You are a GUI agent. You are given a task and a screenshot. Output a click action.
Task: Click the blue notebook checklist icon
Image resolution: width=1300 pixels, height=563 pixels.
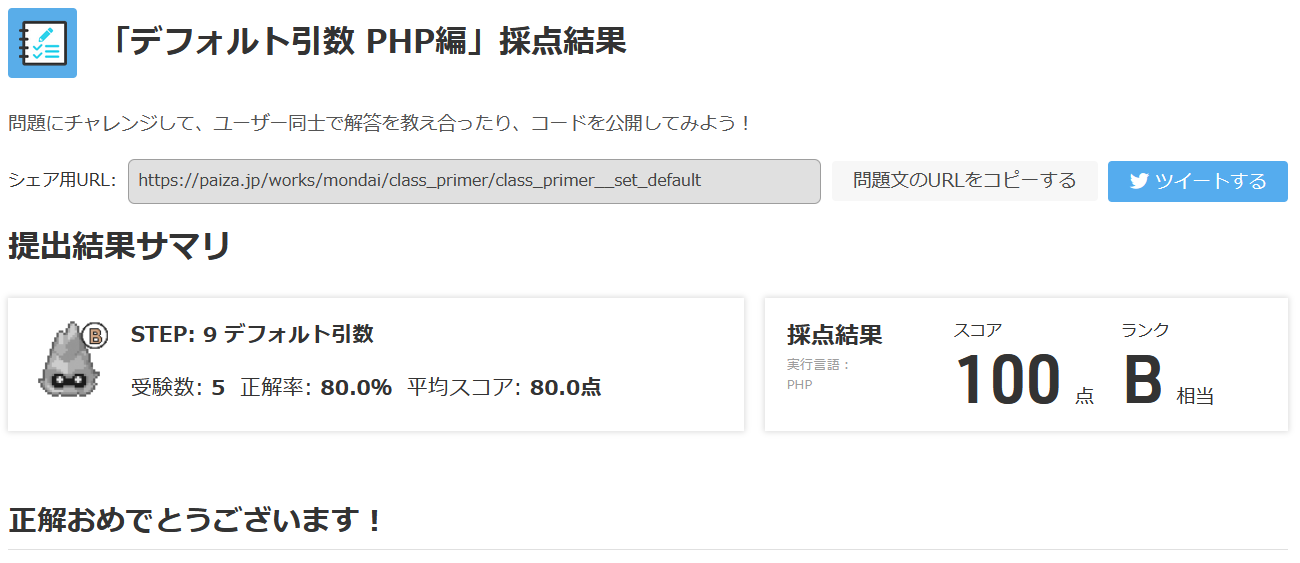click(42, 43)
